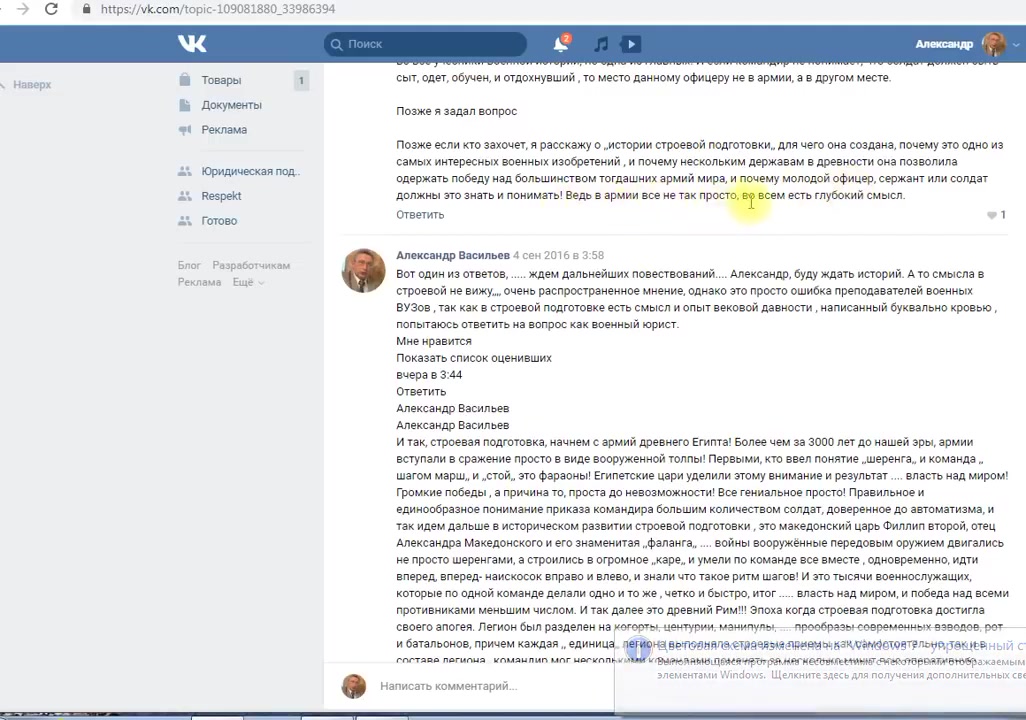This screenshot has height=720, width=1026.
Task: Open the Блог footer link
Action: 189,265
